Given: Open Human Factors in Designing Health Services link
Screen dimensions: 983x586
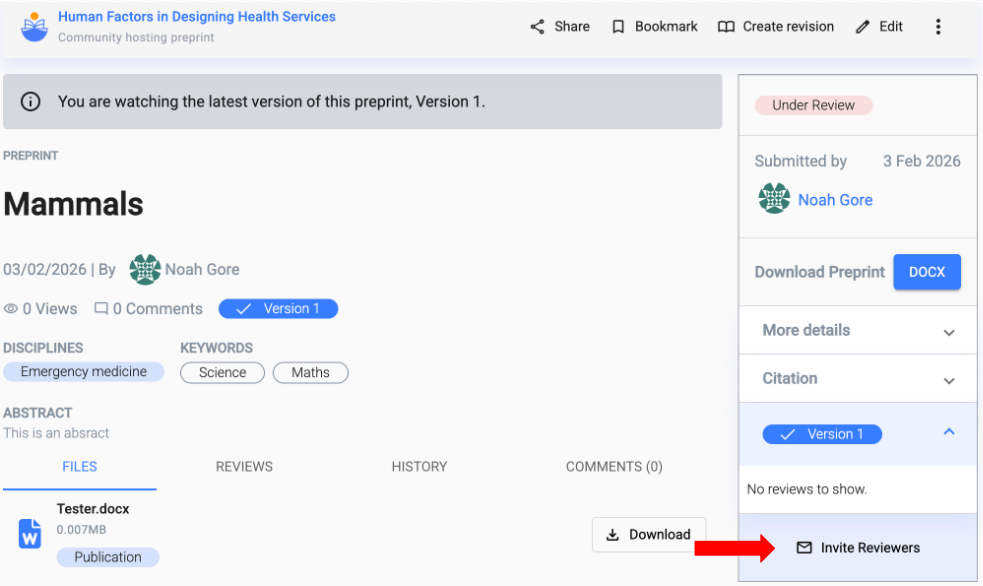Looking at the screenshot, I should pyautogui.click(x=197, y=17).
